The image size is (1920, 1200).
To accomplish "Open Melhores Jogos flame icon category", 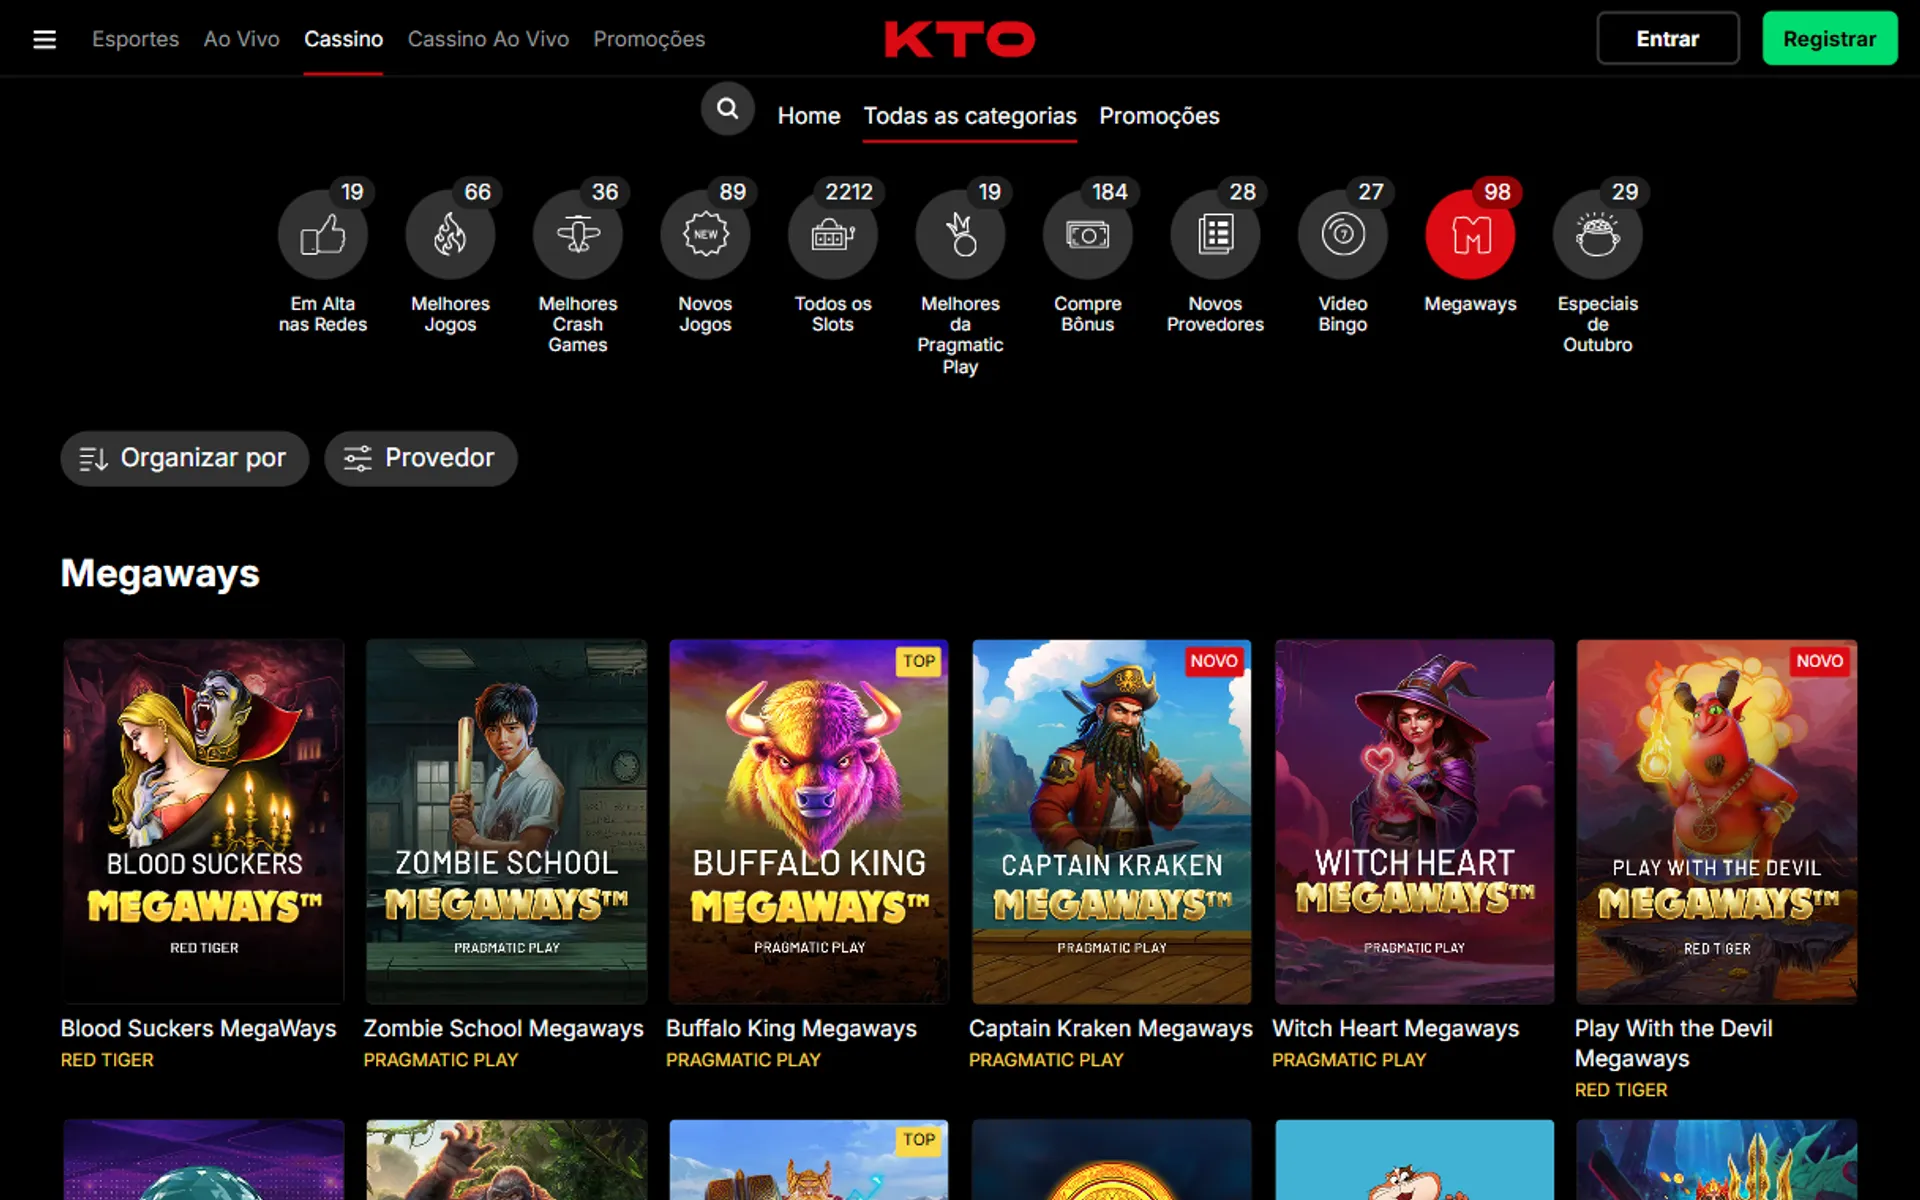I will click(450, 235).
